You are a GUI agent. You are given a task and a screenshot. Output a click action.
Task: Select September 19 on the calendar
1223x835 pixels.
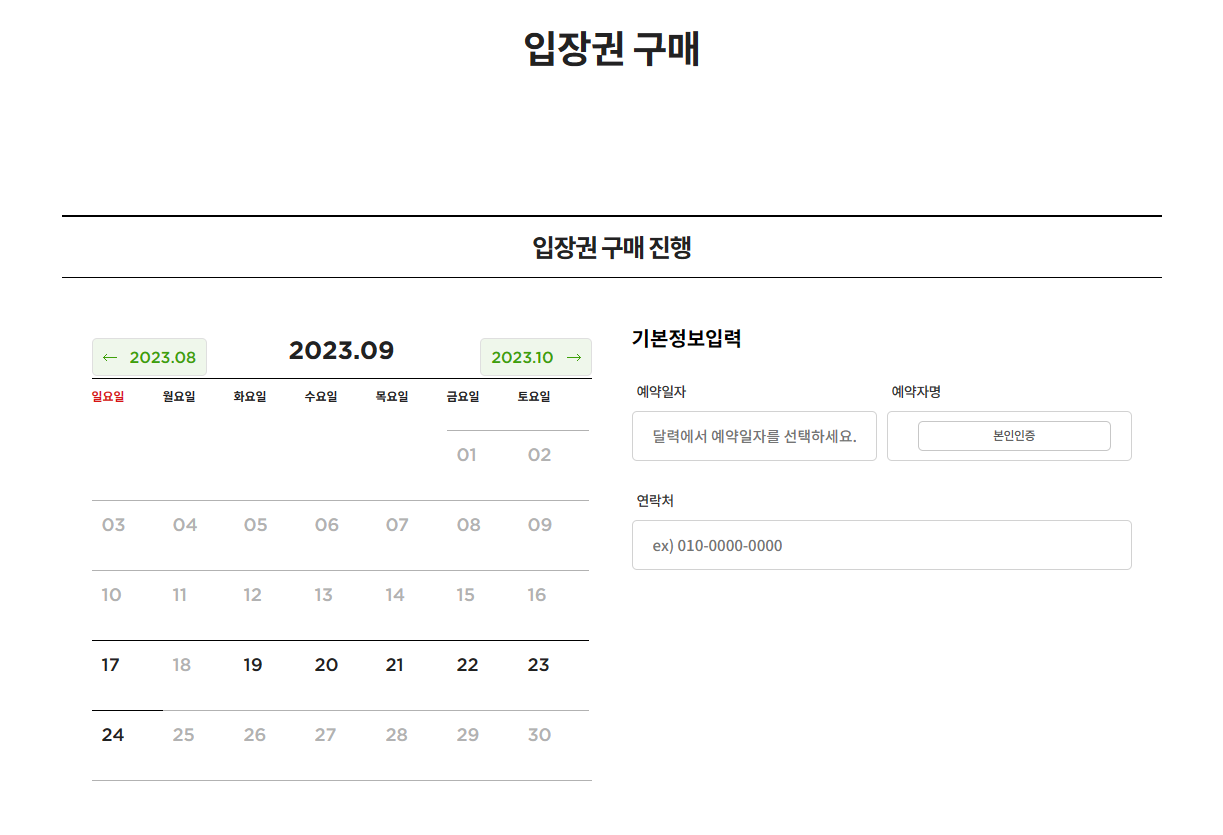click(253, 664)
